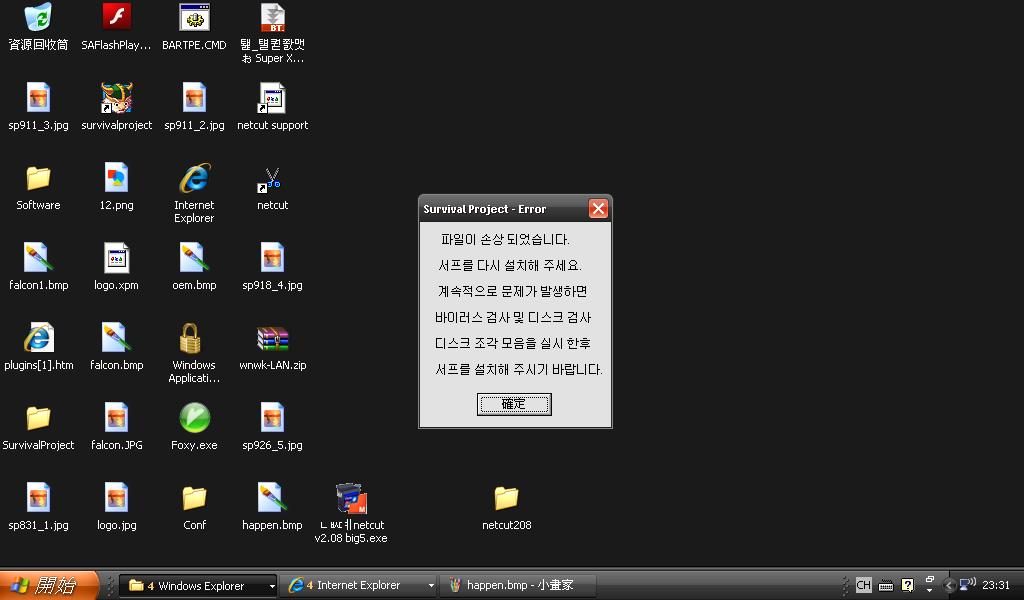Select the netcut v2.08 big5.exe installer icon
1024x600 pixels.
pyautogui.click(x=351, y=498)
